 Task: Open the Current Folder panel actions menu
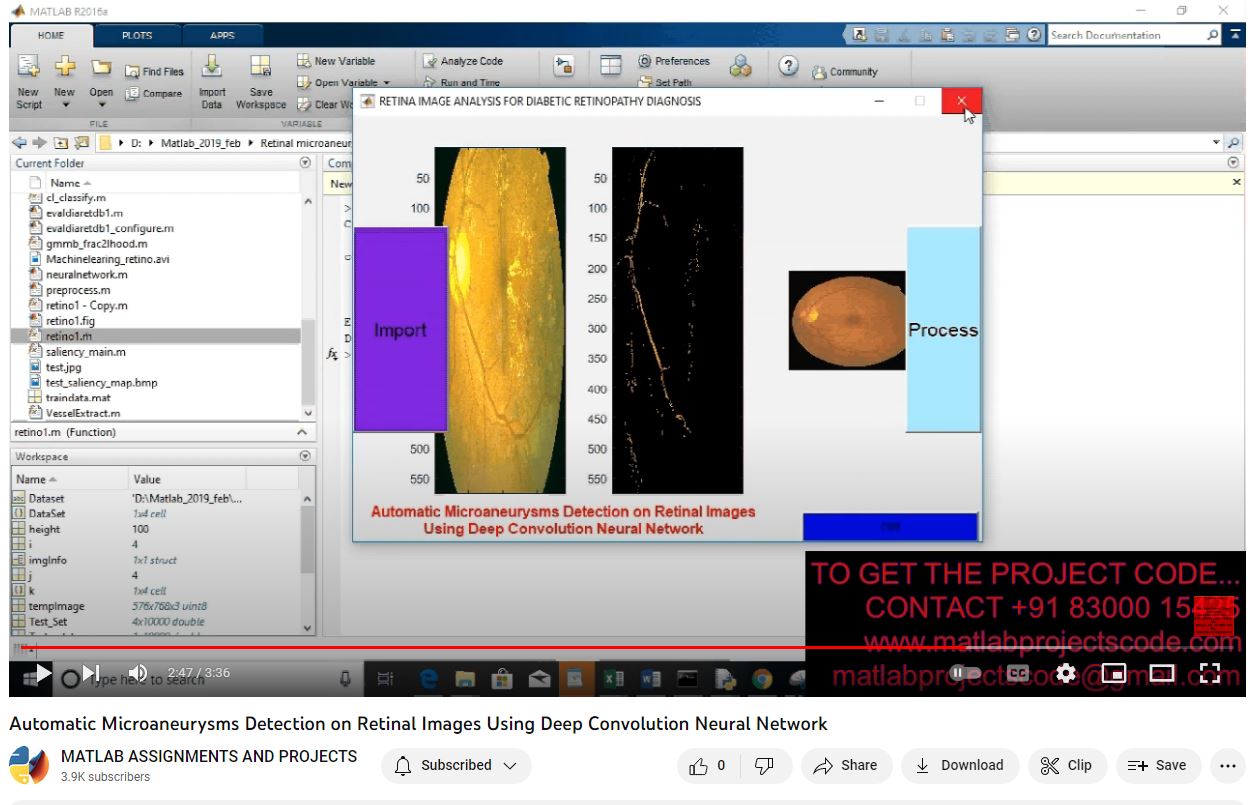305,163
